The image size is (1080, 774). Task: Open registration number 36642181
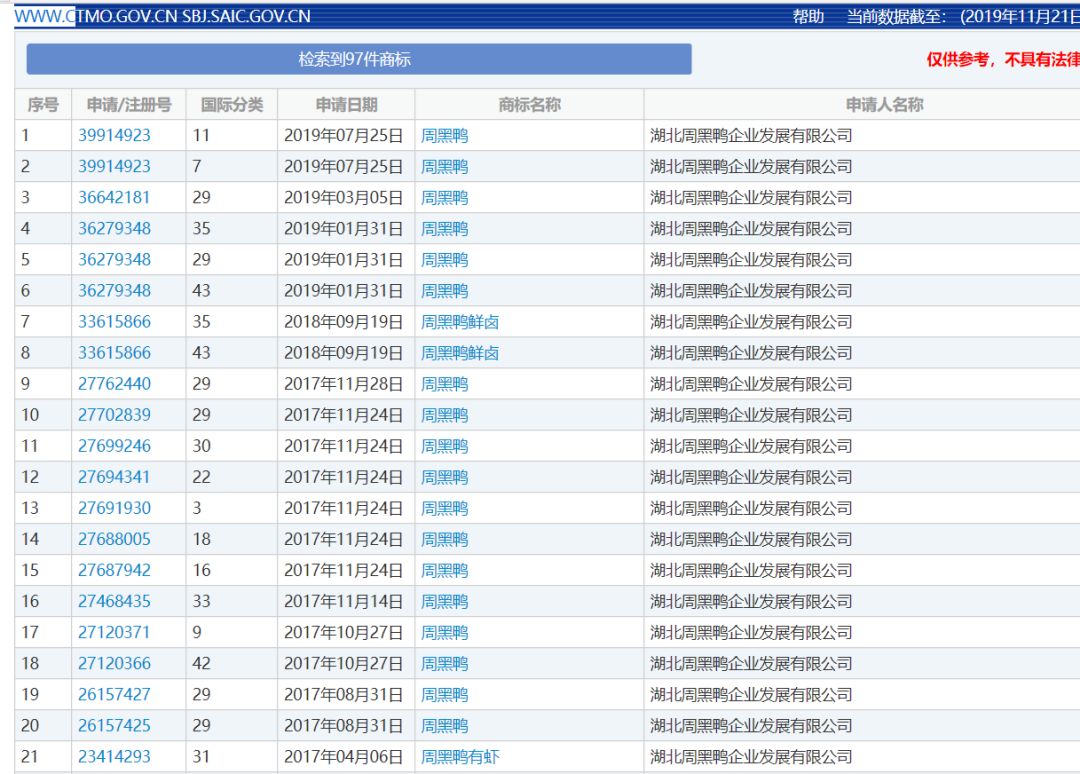click(x=114, y=198)
